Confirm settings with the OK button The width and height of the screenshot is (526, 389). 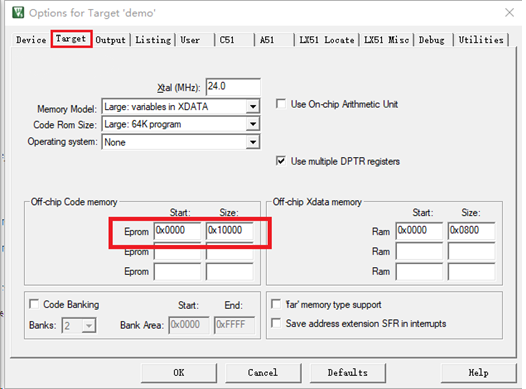[179, 373]
